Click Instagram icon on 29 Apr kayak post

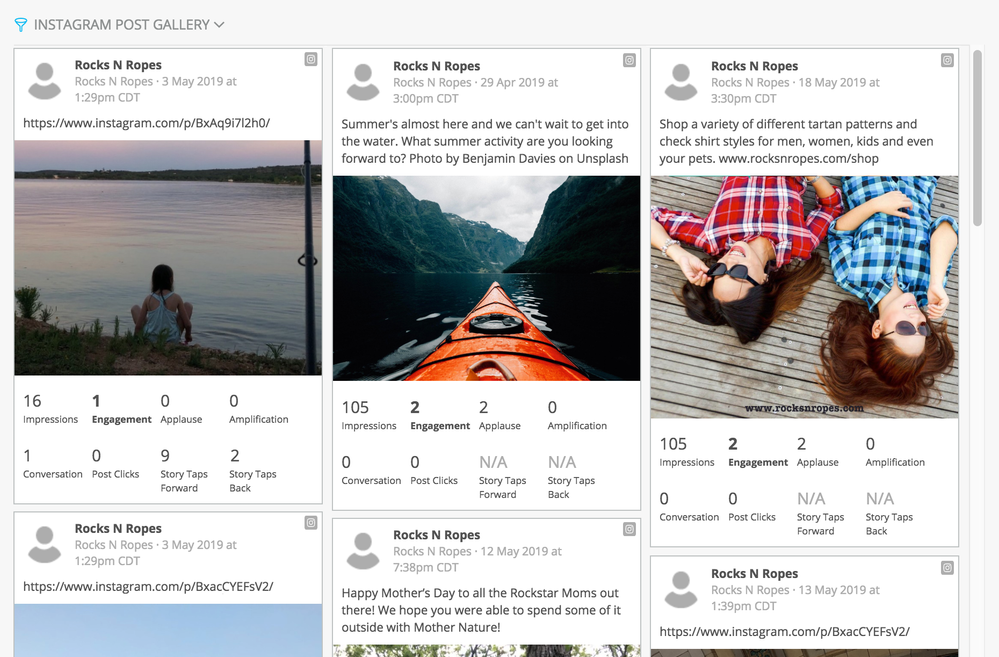point(629,61)
